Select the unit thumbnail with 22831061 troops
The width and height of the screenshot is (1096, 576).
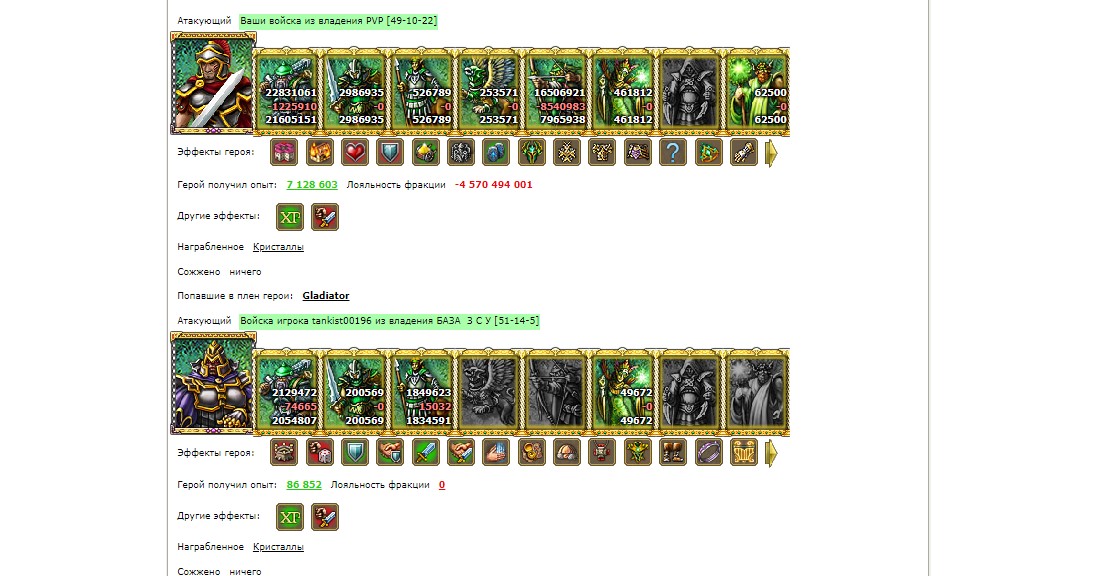coord(287,91)
